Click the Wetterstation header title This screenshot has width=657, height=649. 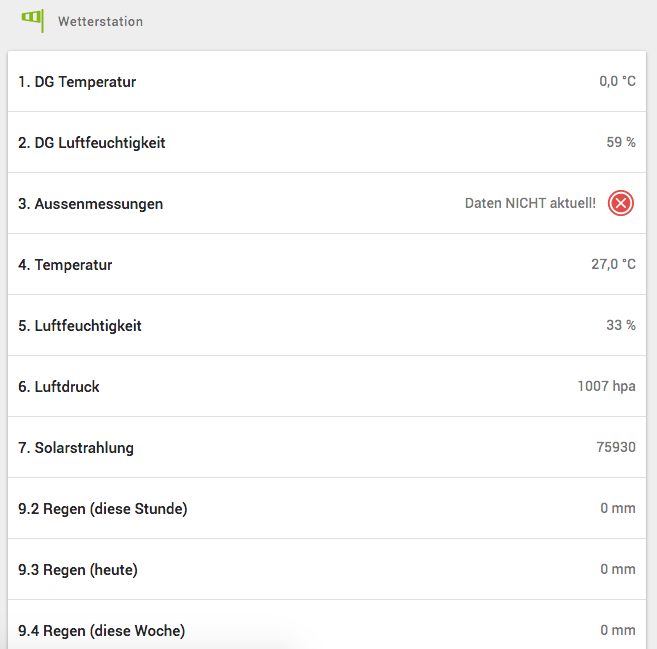[100, 21]
